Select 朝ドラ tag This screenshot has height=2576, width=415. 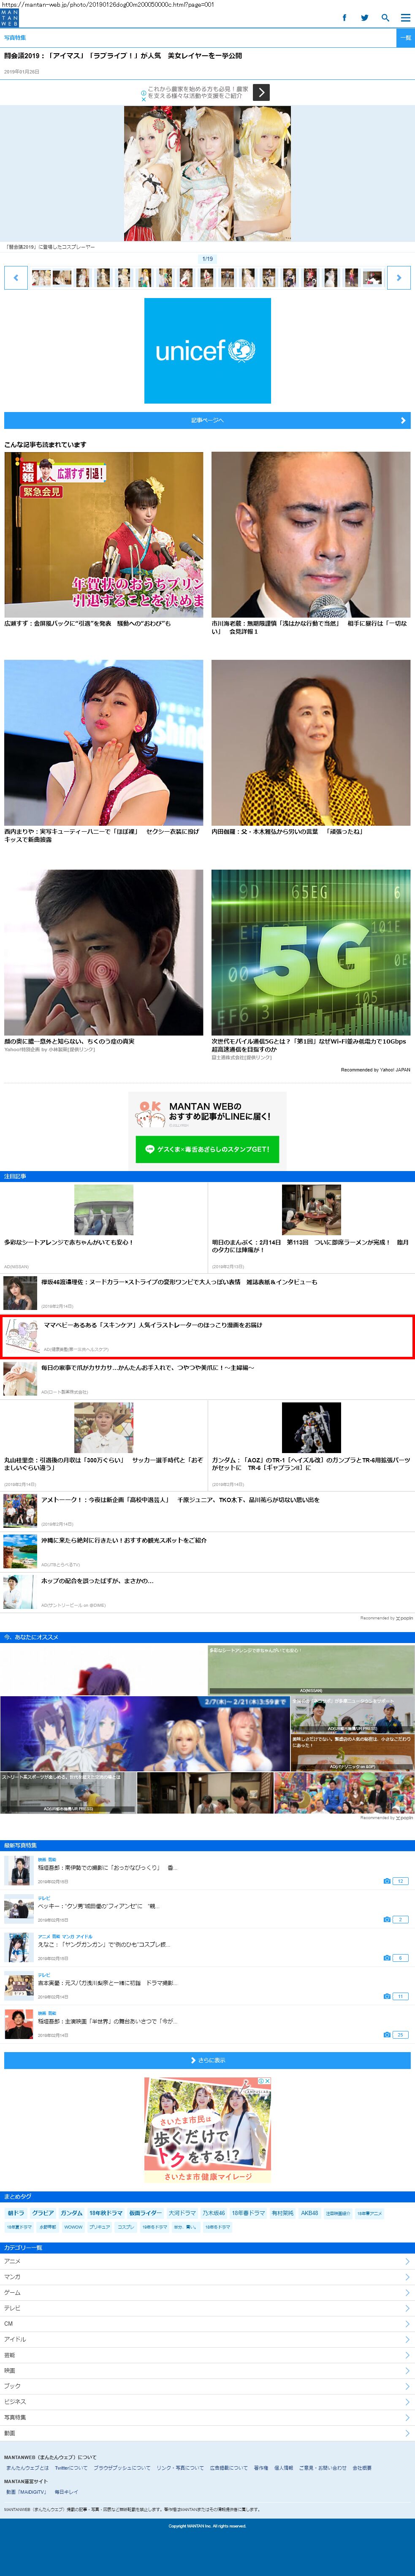(x=16, y=2213)
